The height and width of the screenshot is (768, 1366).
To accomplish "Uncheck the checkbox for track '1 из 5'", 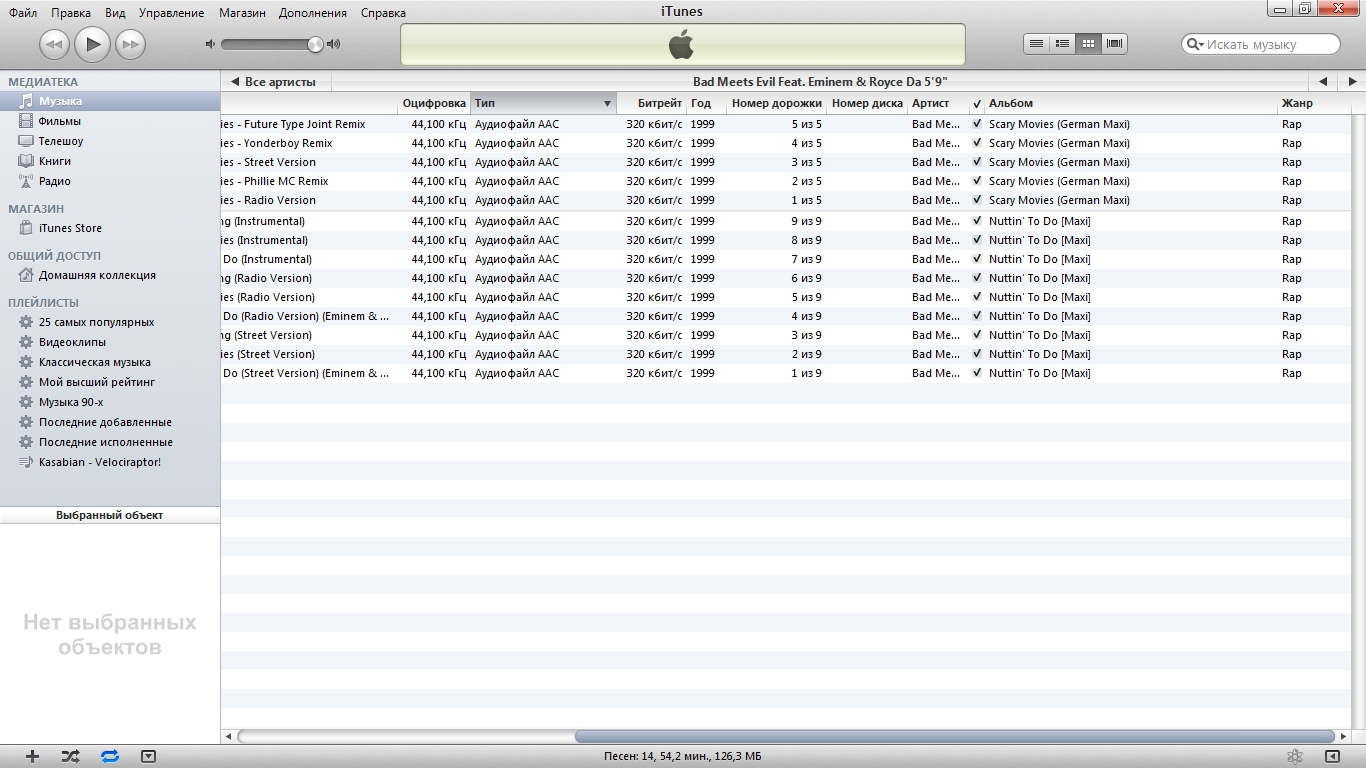I will [x=977, y=200].
